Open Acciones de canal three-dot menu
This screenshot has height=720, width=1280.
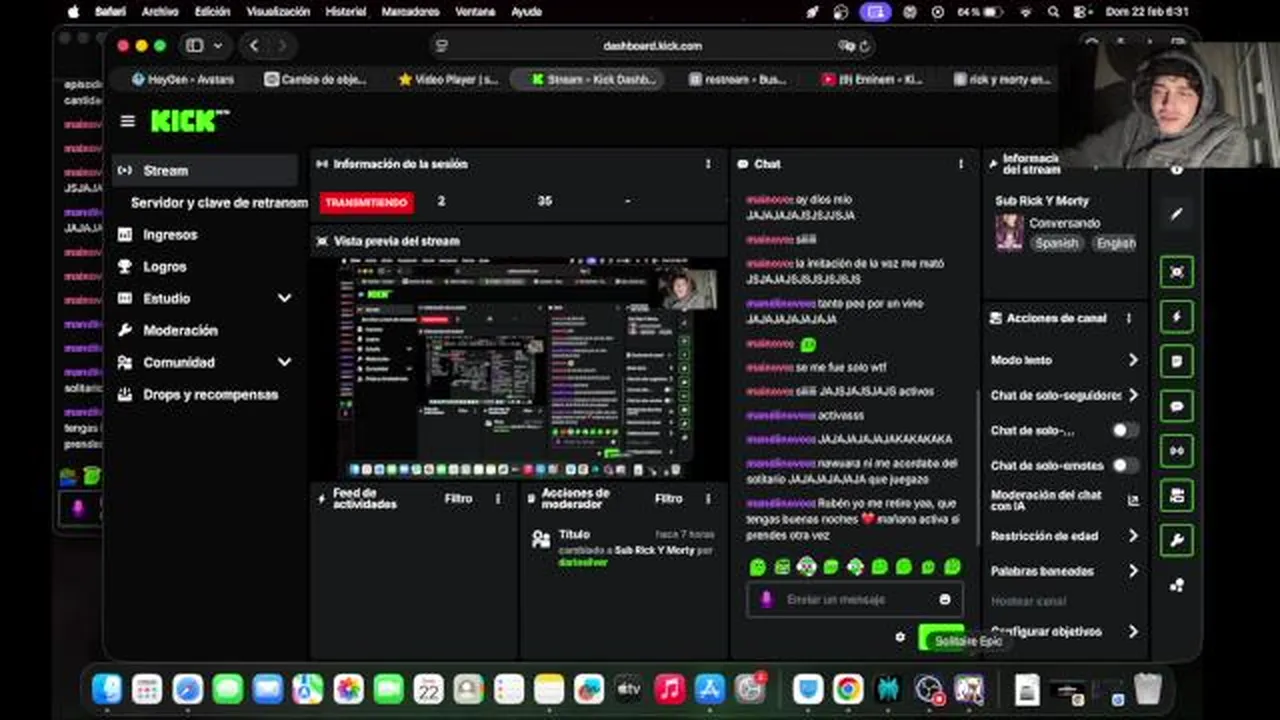coord(1129,318)
